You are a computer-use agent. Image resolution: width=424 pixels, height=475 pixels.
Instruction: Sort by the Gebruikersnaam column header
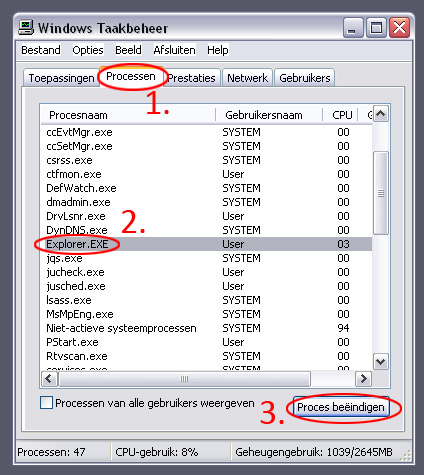click(269, 115)
